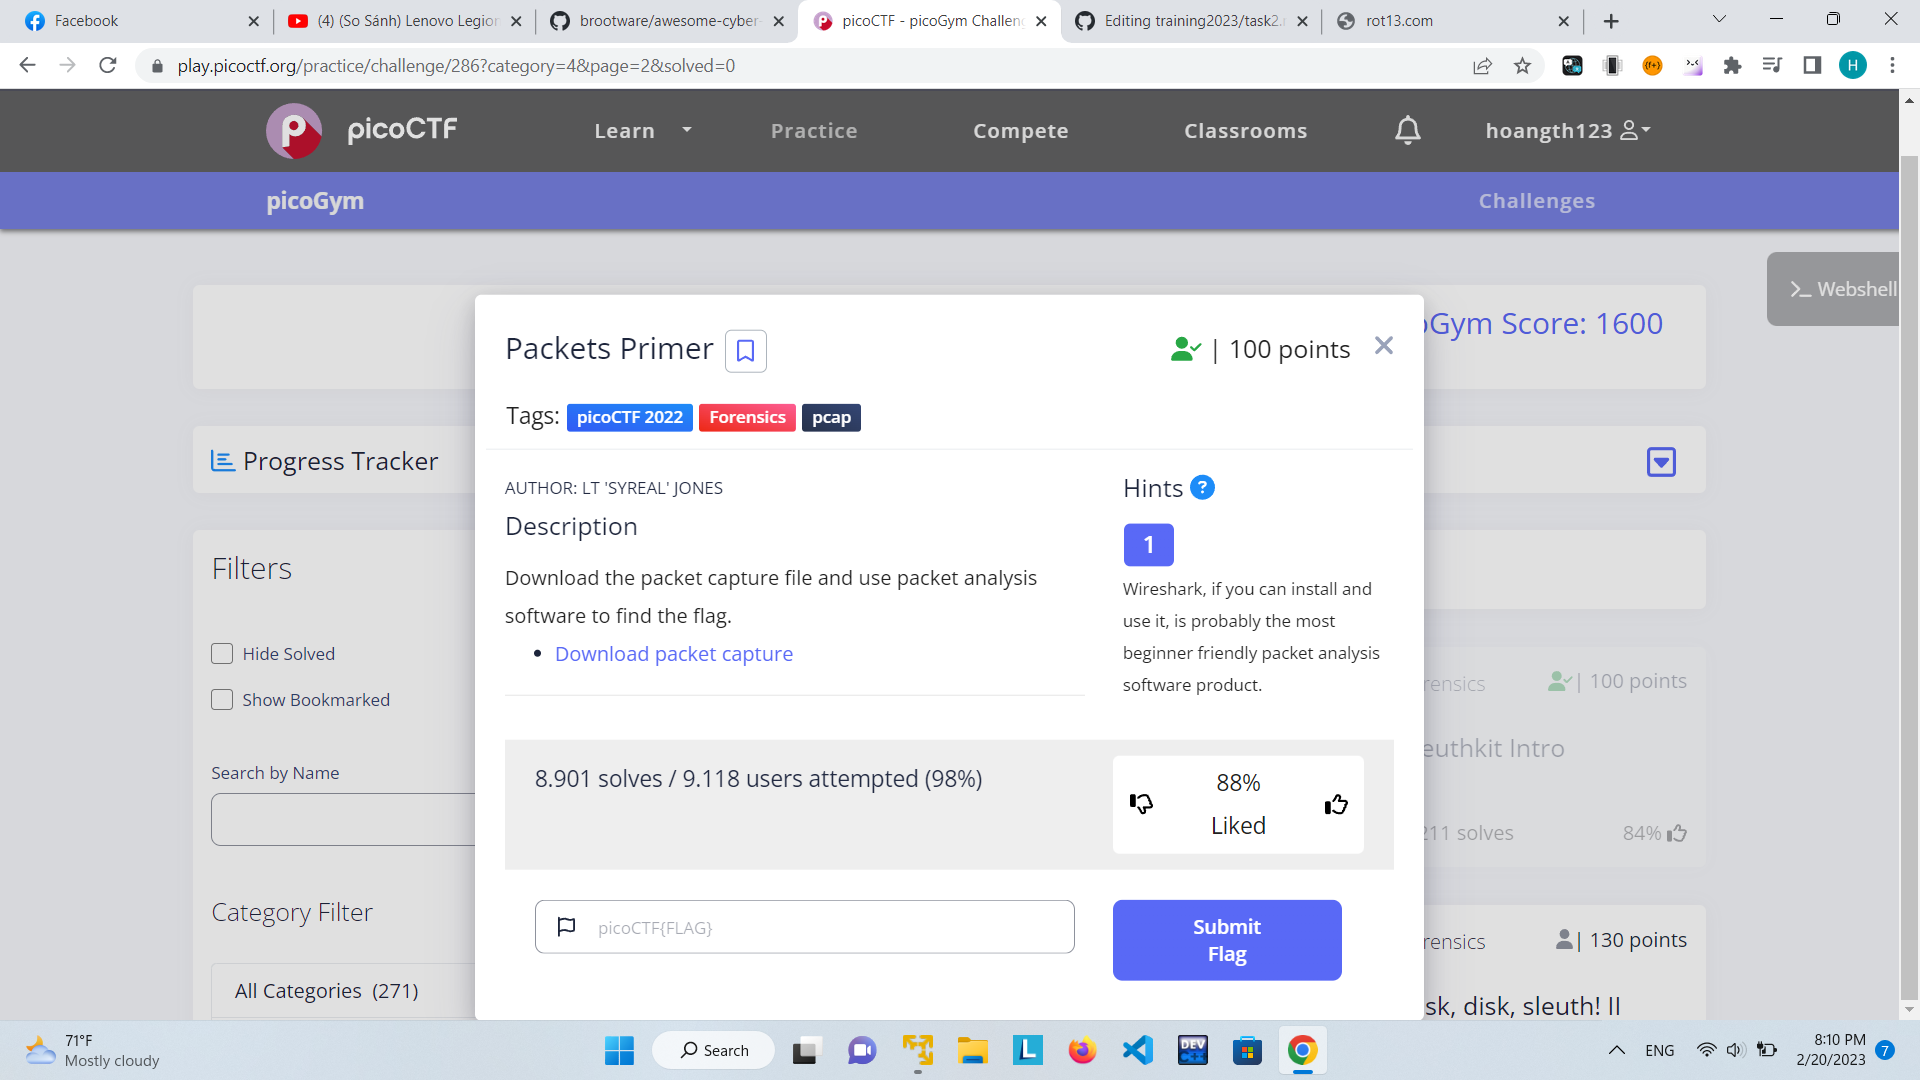Check the Show Bookmarked option

(222, 700)
